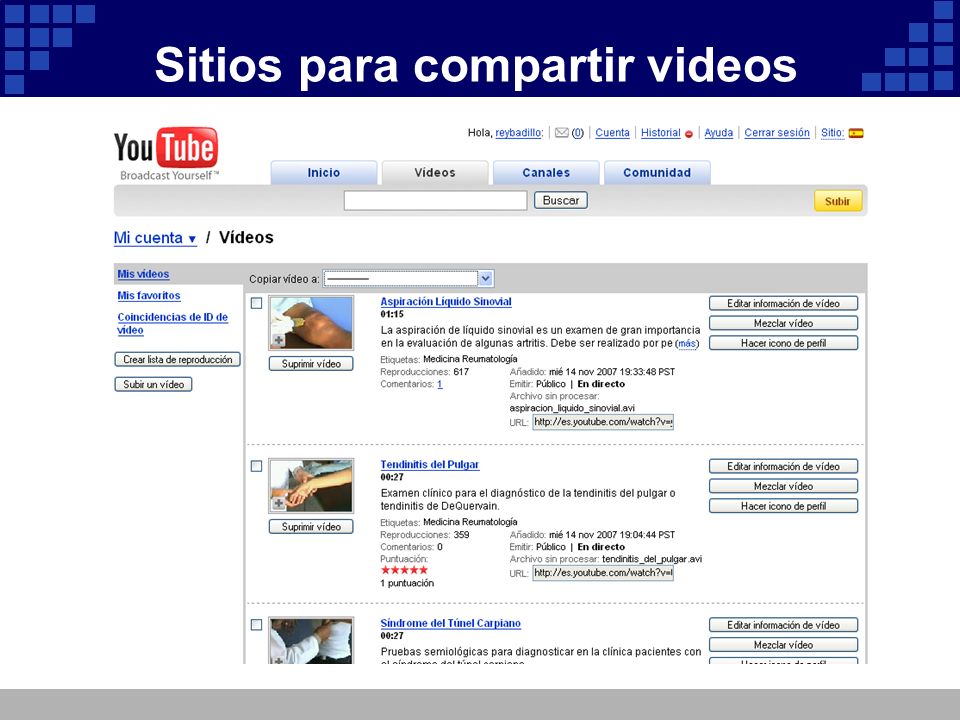Click inside the search input field
The height and width of the screenshot is (720, 960).
(x=435, y=200)
